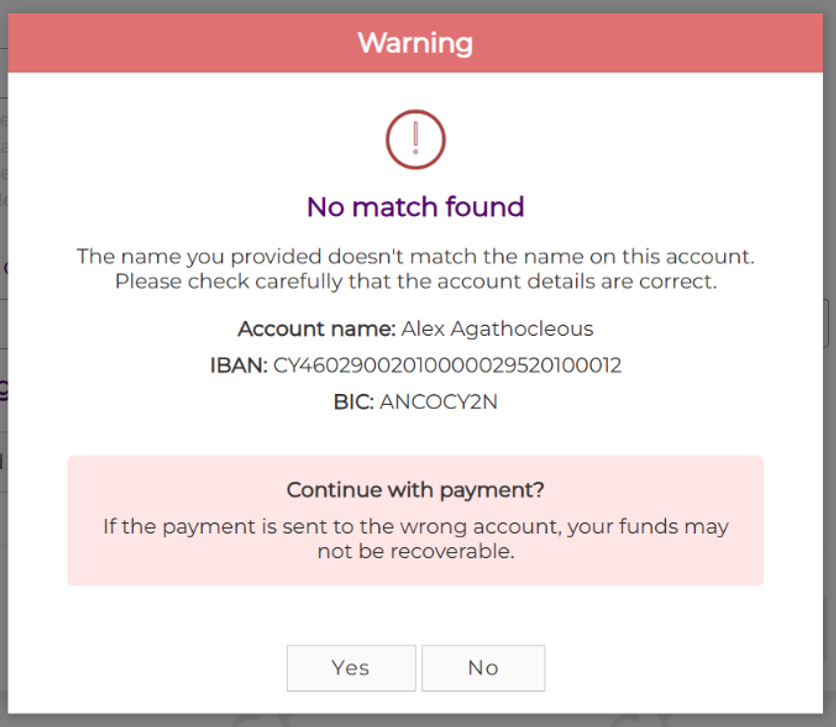This screenshot has height=727, width=836.
Task: Click the IBAN label
Action: pyautogui.click(x=238, y=366)
